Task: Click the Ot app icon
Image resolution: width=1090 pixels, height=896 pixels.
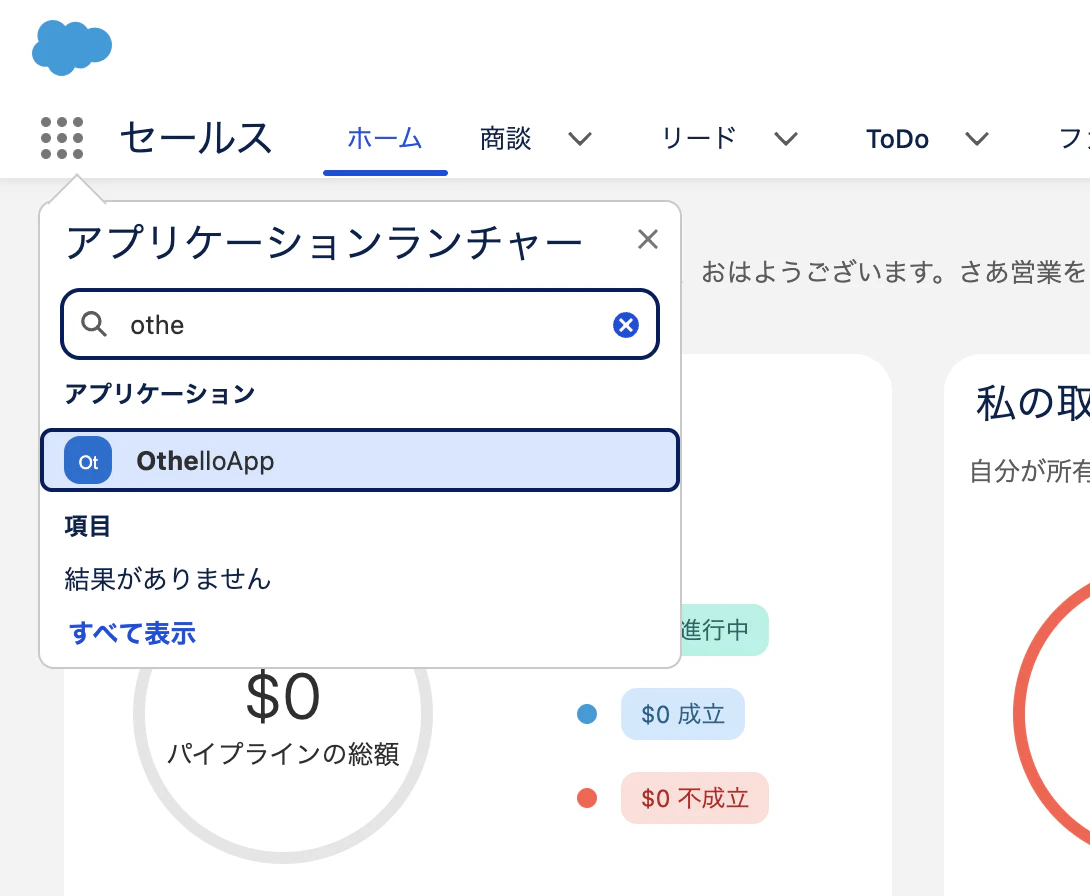Action: point(88,460)
